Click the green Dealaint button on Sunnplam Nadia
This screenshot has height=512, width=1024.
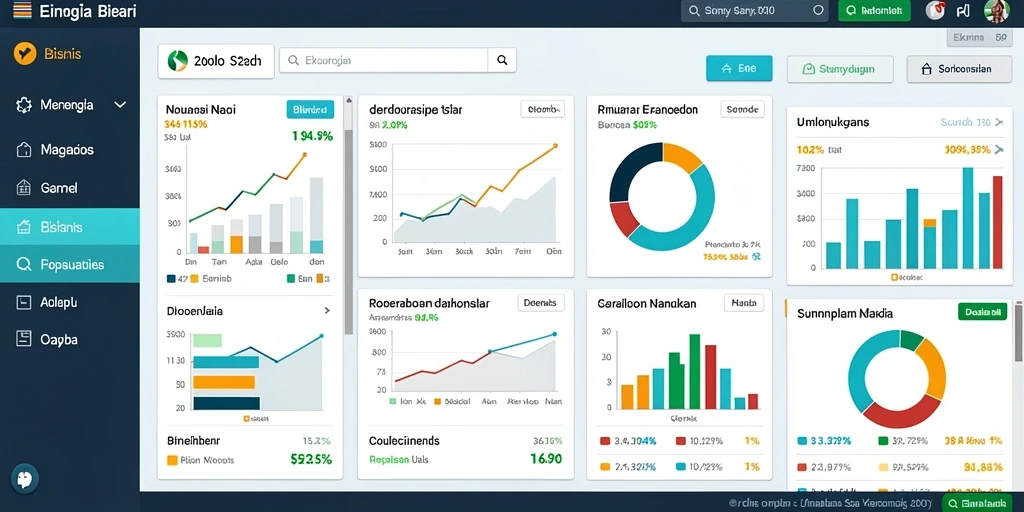pyautogui.click(x=982, y=312)
